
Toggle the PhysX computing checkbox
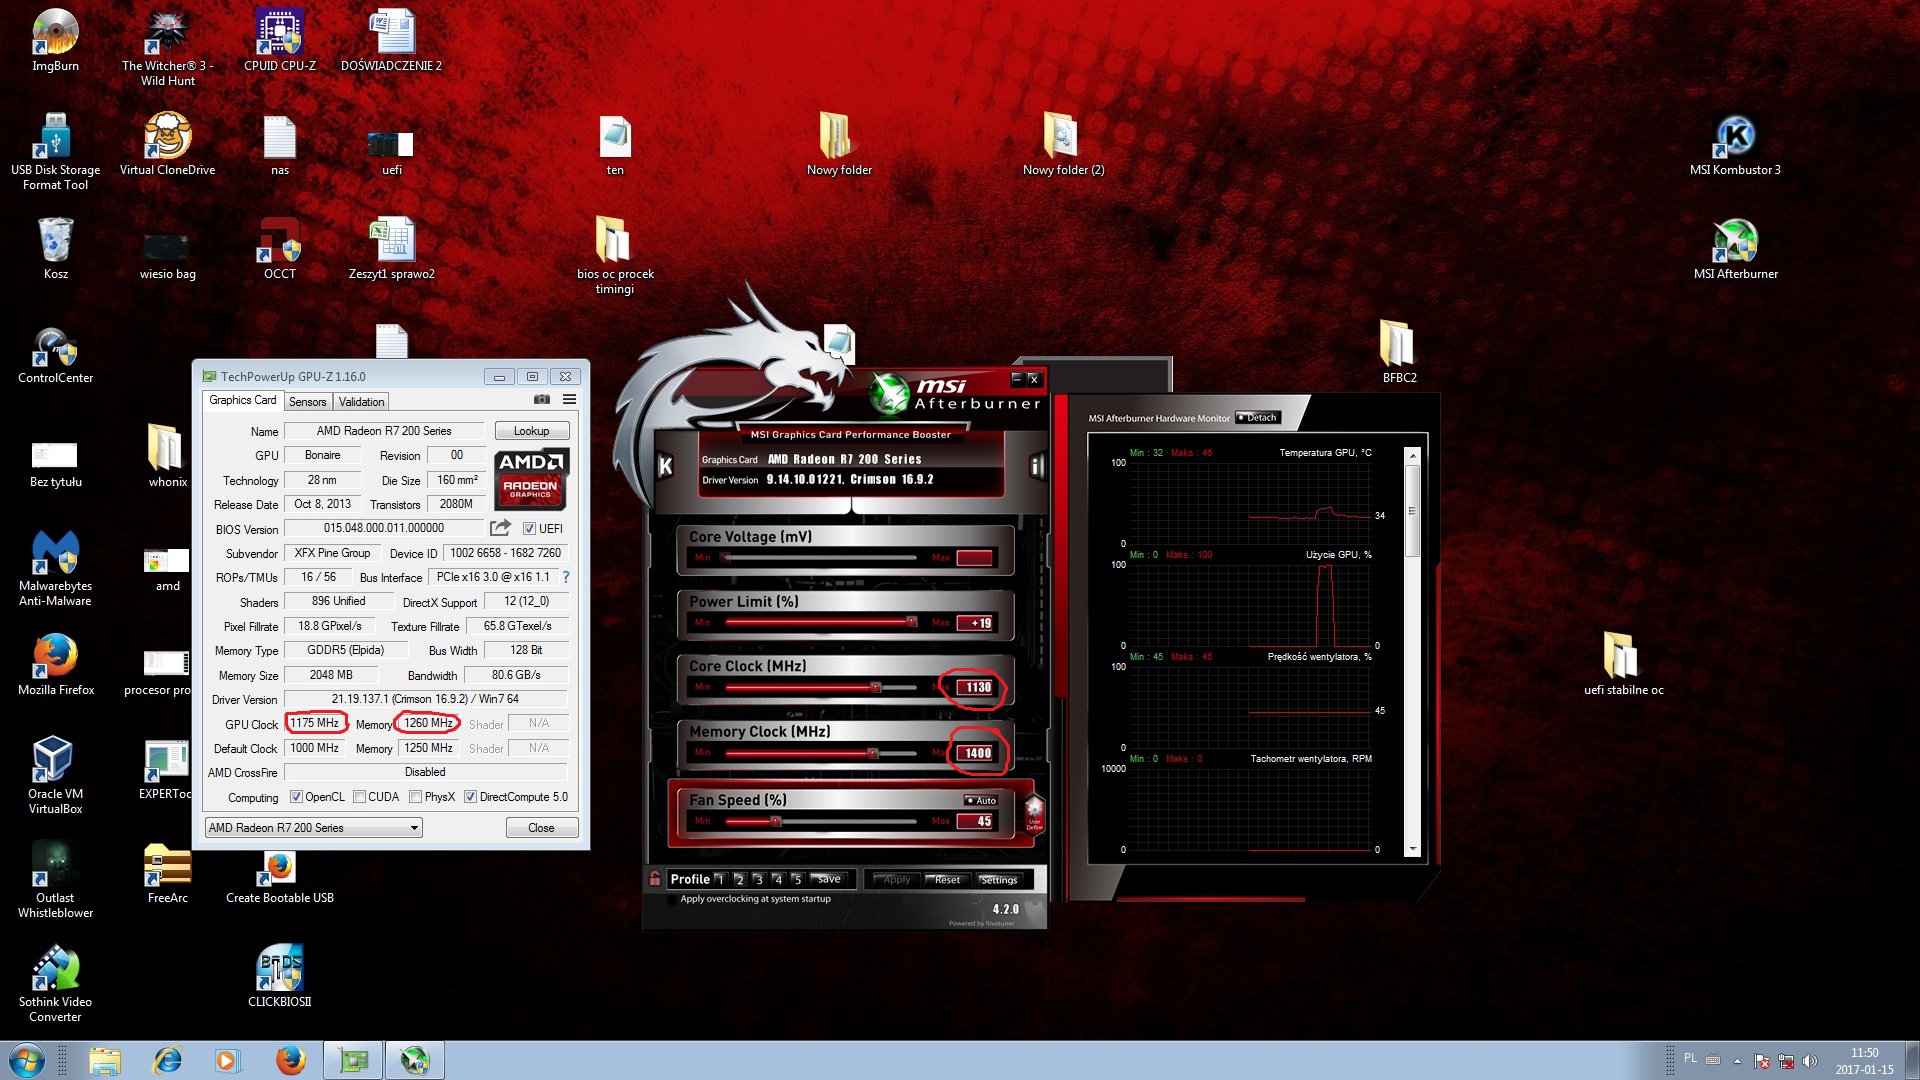coord(415,797)
